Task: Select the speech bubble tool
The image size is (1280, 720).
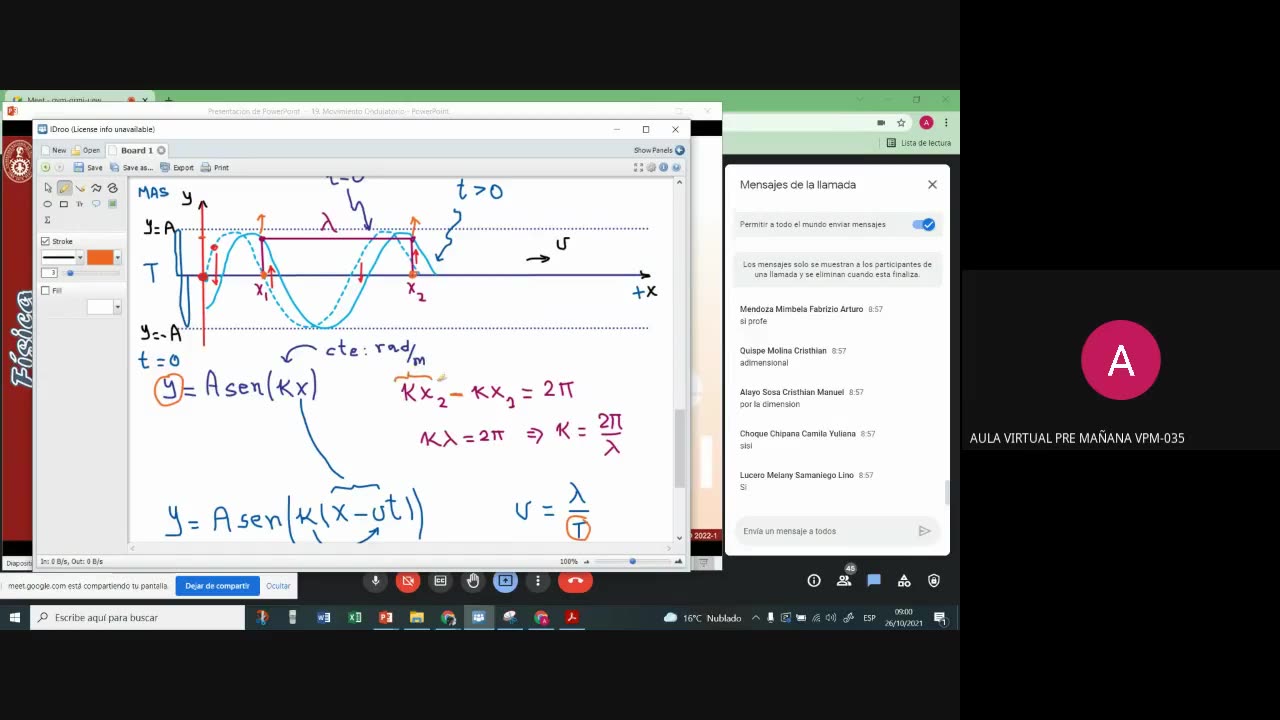Action: tap(96, 204)
